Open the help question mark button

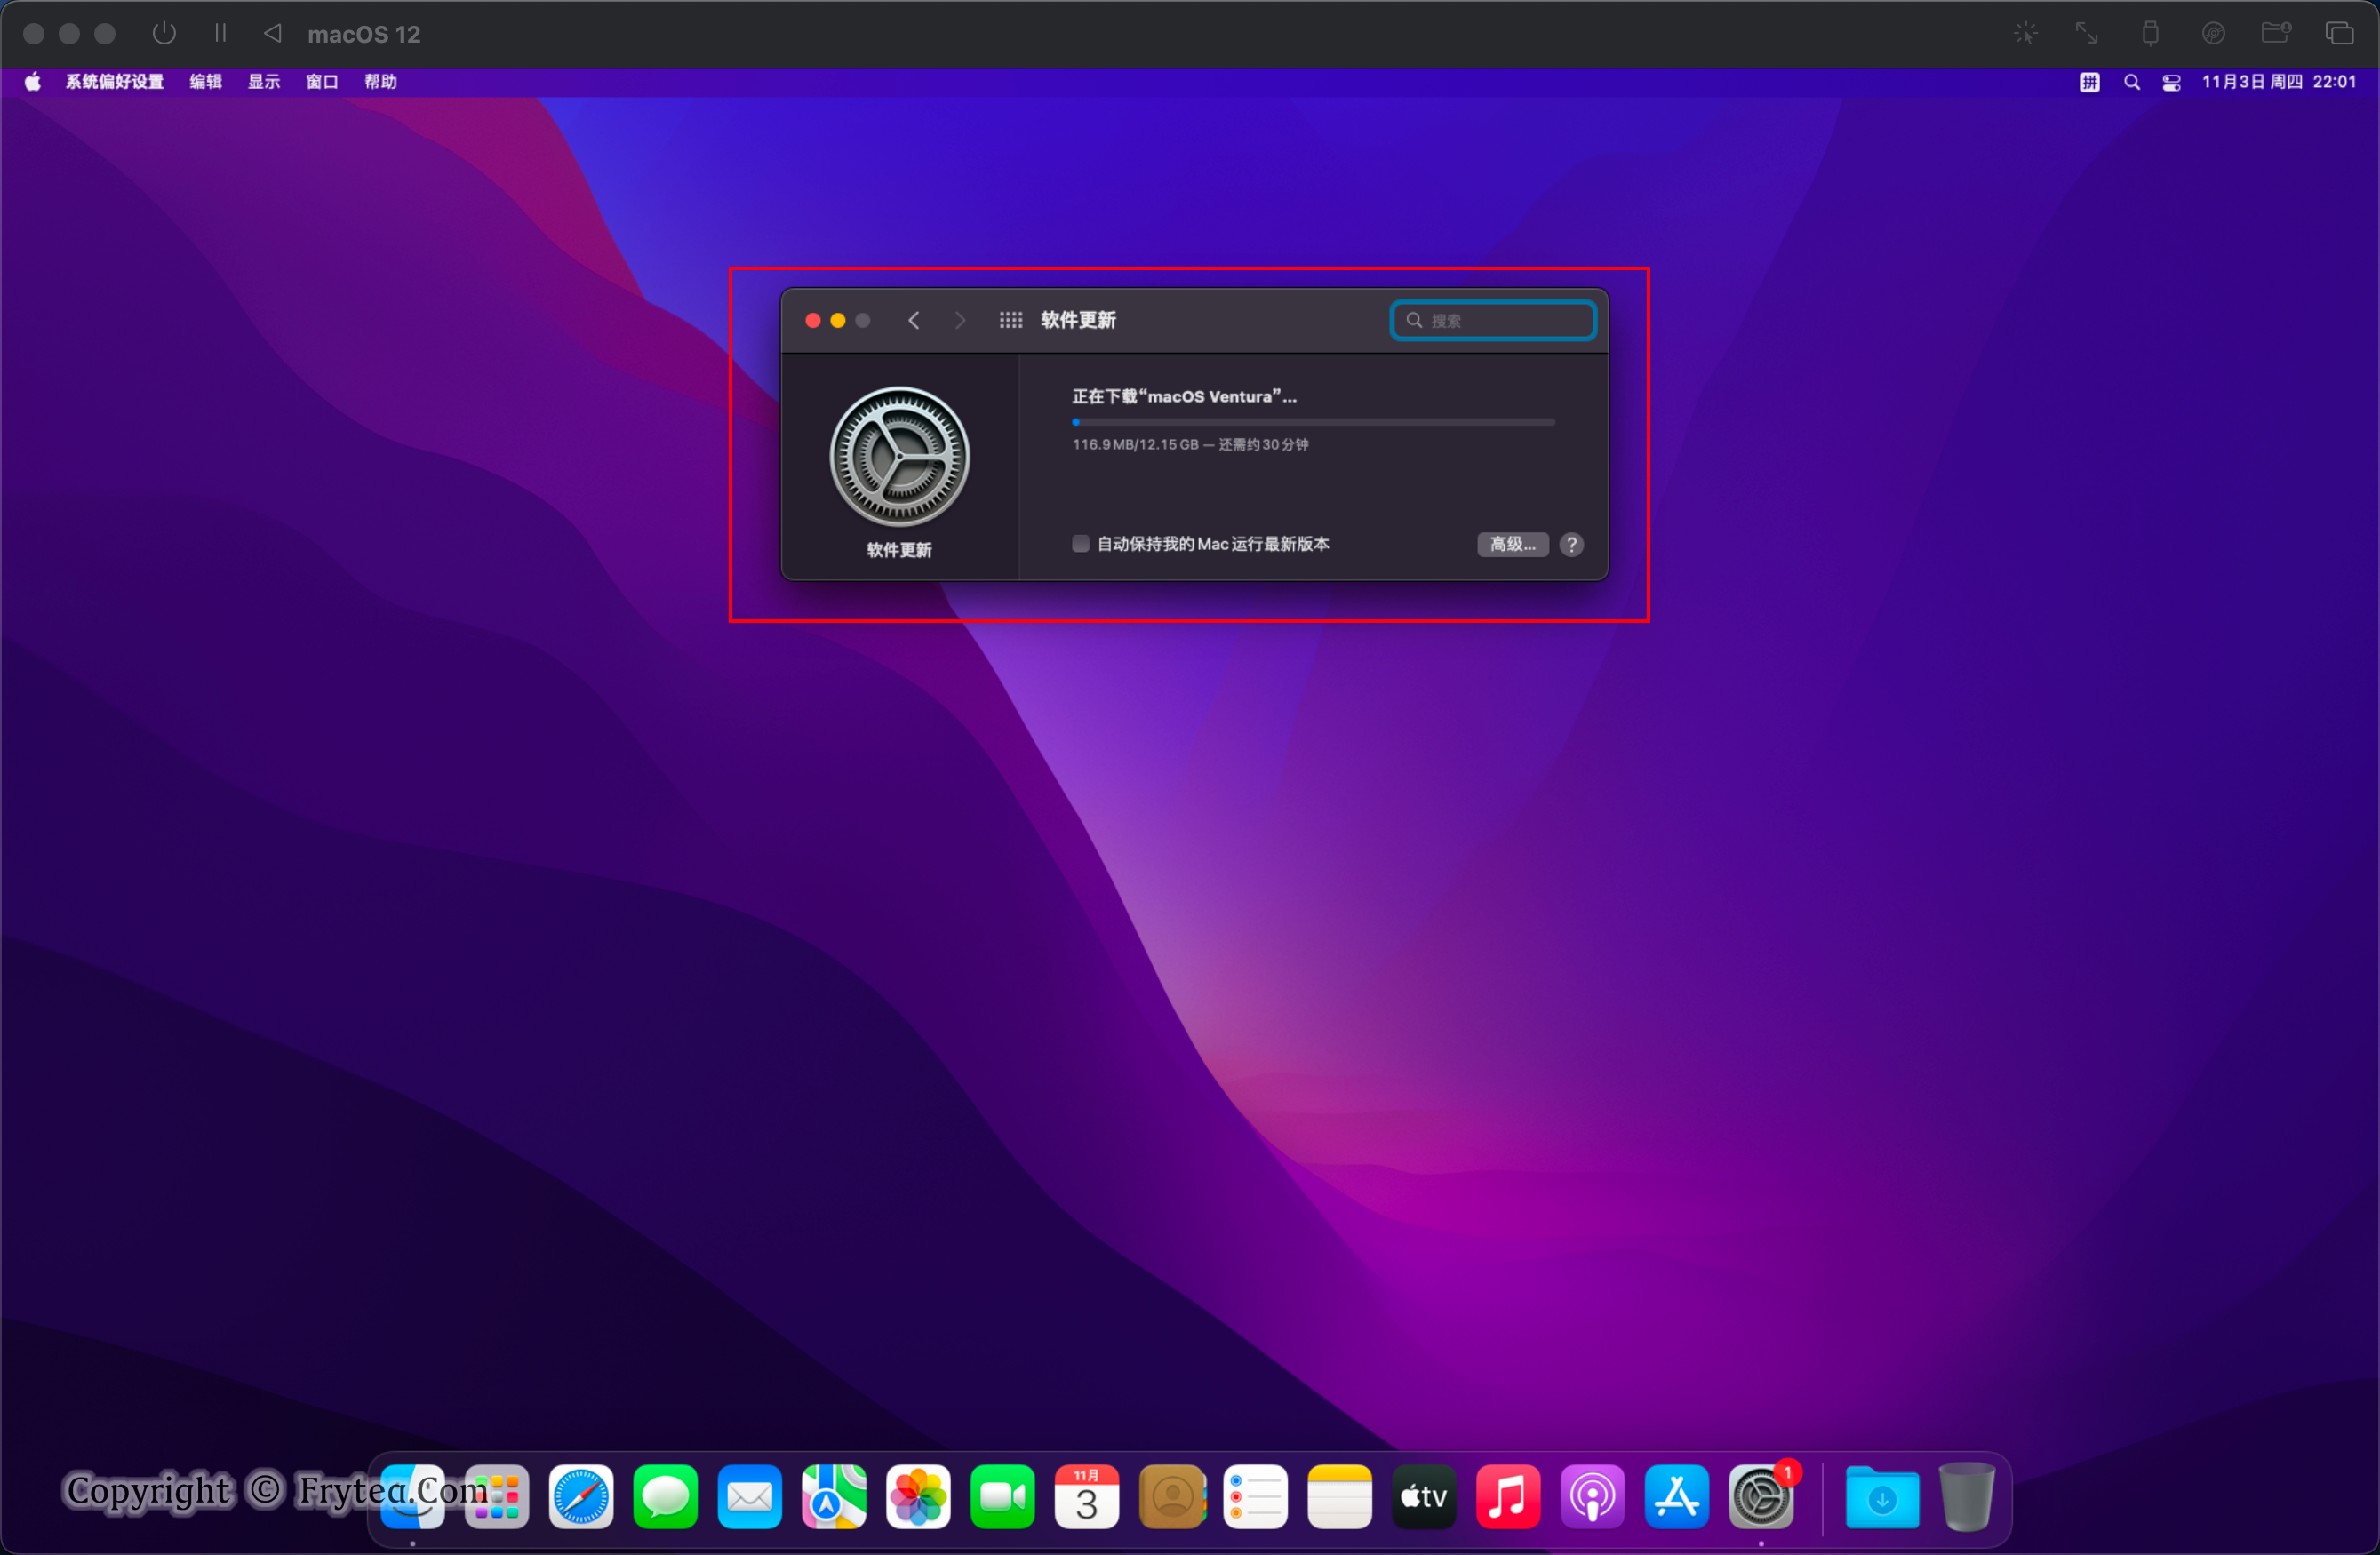click(1571, 544)
